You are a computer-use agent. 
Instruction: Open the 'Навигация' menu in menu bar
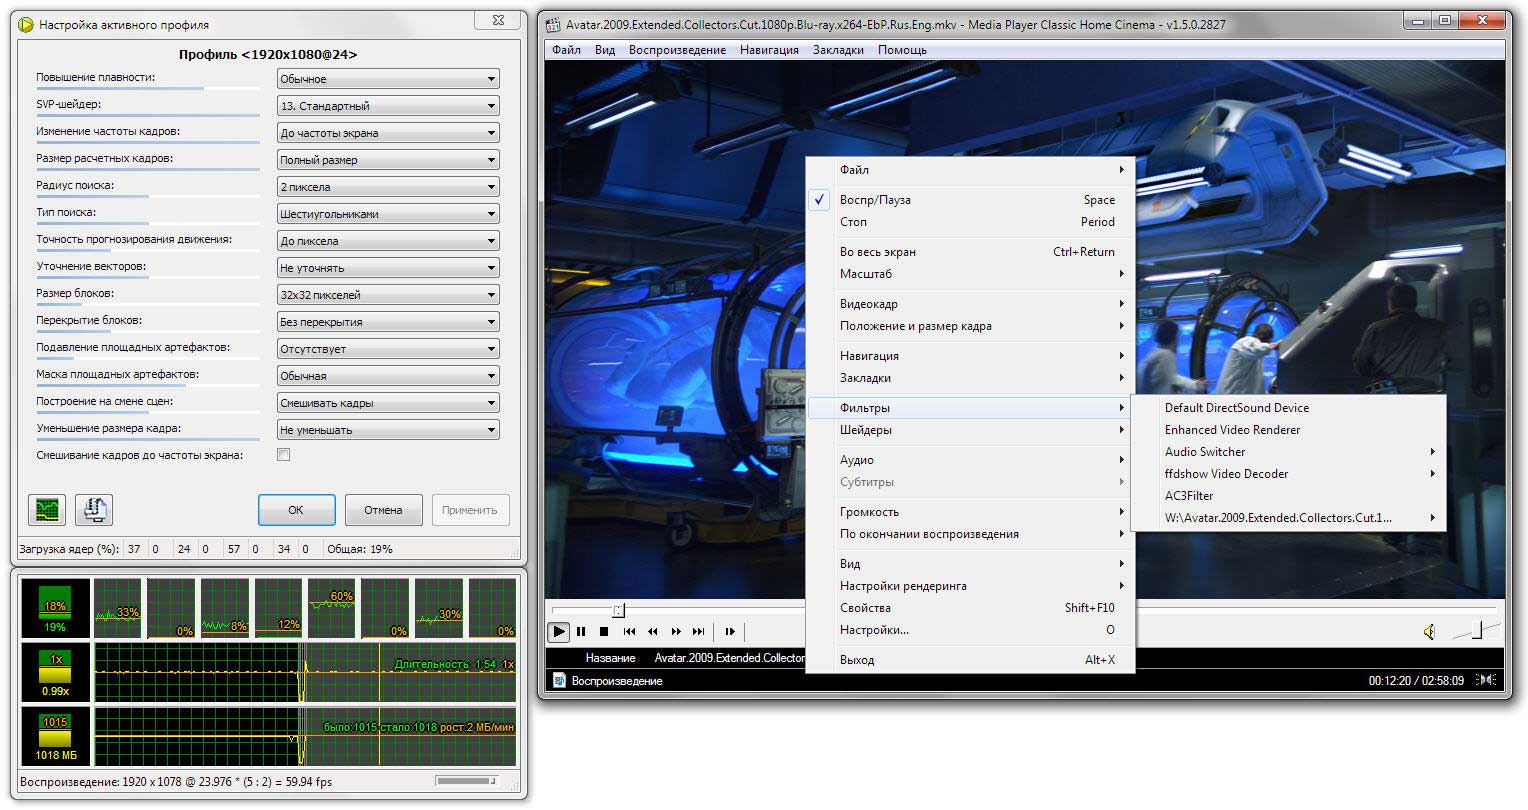[x=769, y=50]
